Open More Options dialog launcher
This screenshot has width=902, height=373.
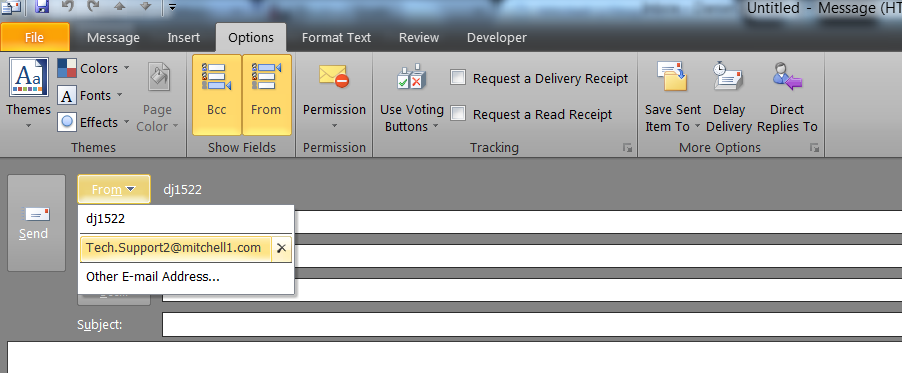[x=814, y=148]
